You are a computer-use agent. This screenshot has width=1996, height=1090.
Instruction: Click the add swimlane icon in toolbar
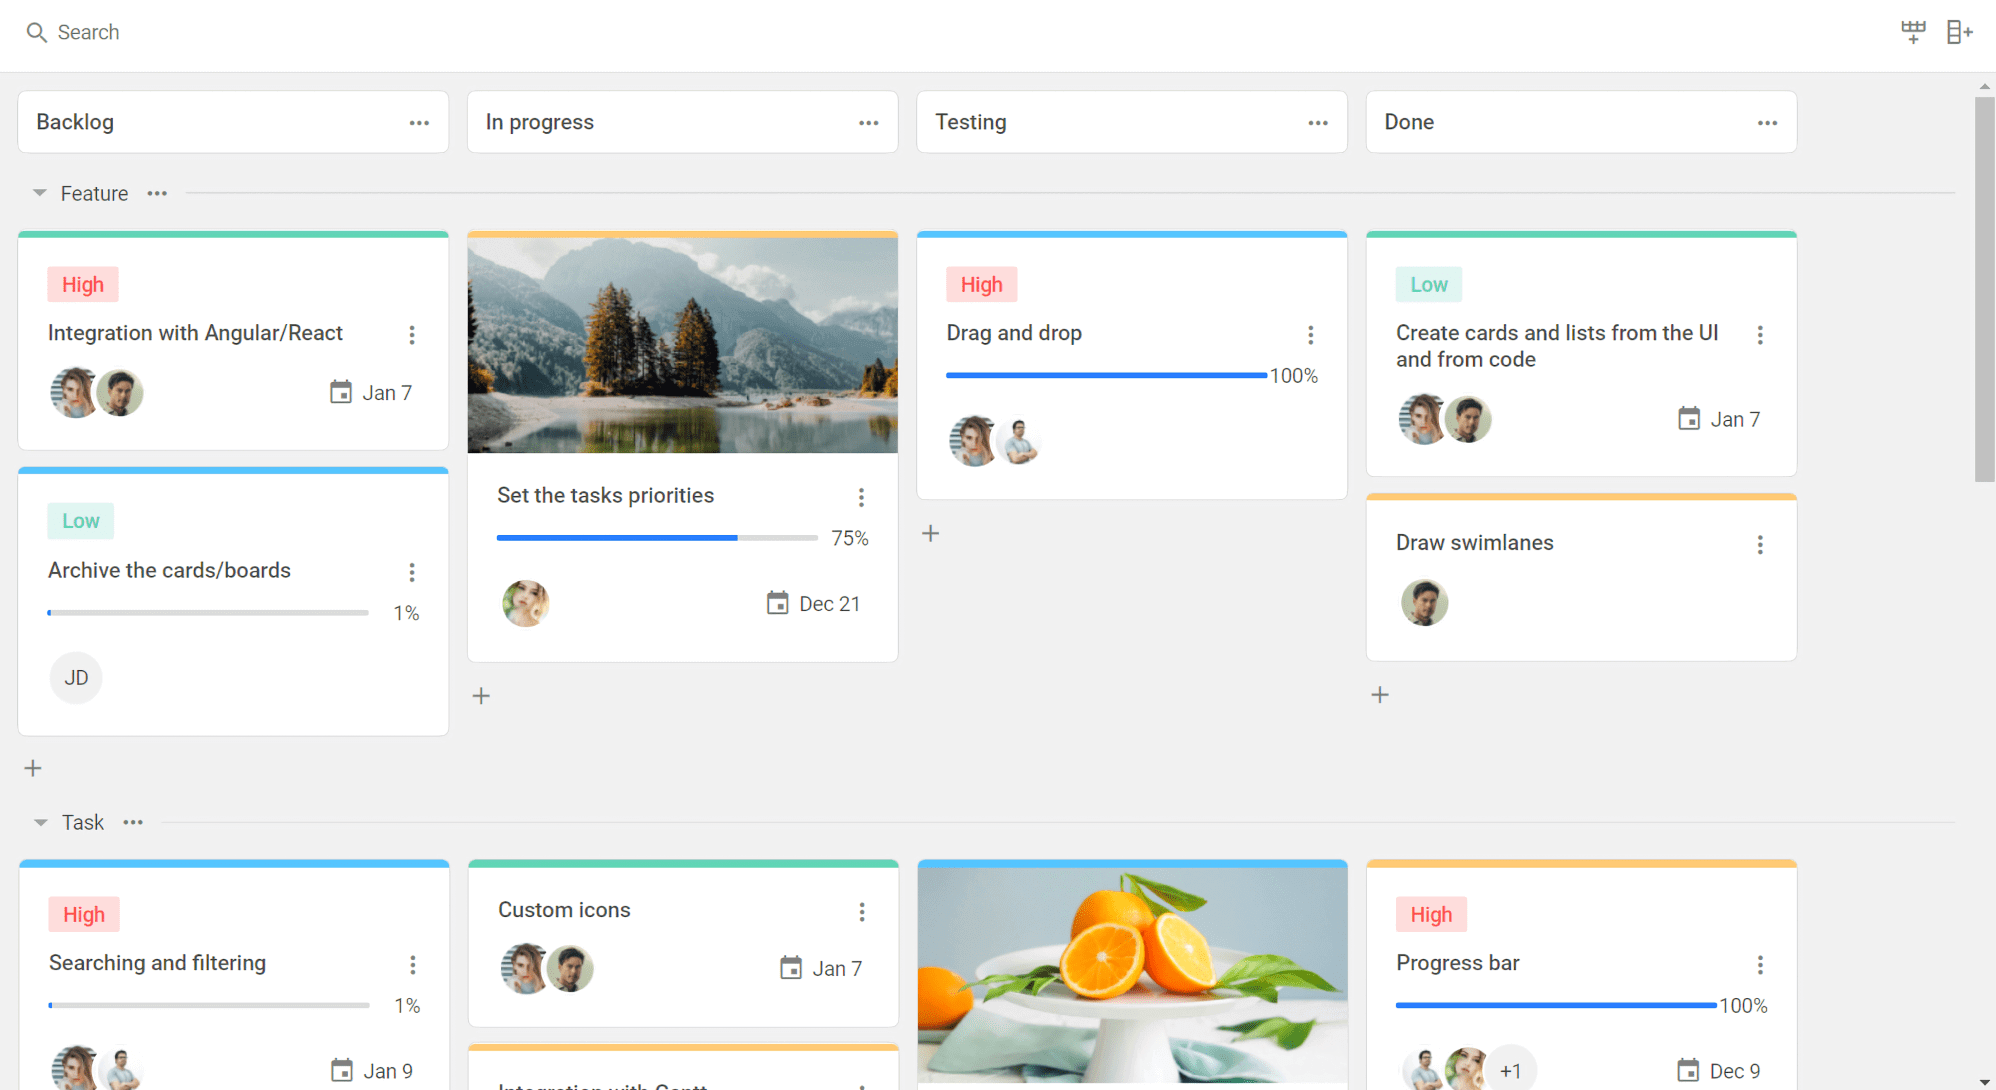tap(1913, 32)
